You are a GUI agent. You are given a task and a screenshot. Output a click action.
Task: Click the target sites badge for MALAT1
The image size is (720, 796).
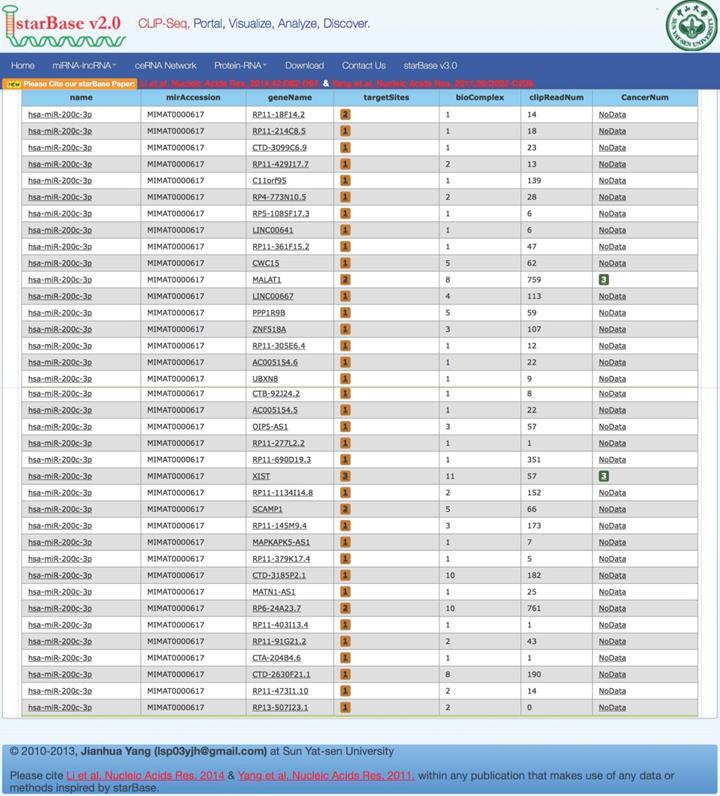[x=345, y=280]
